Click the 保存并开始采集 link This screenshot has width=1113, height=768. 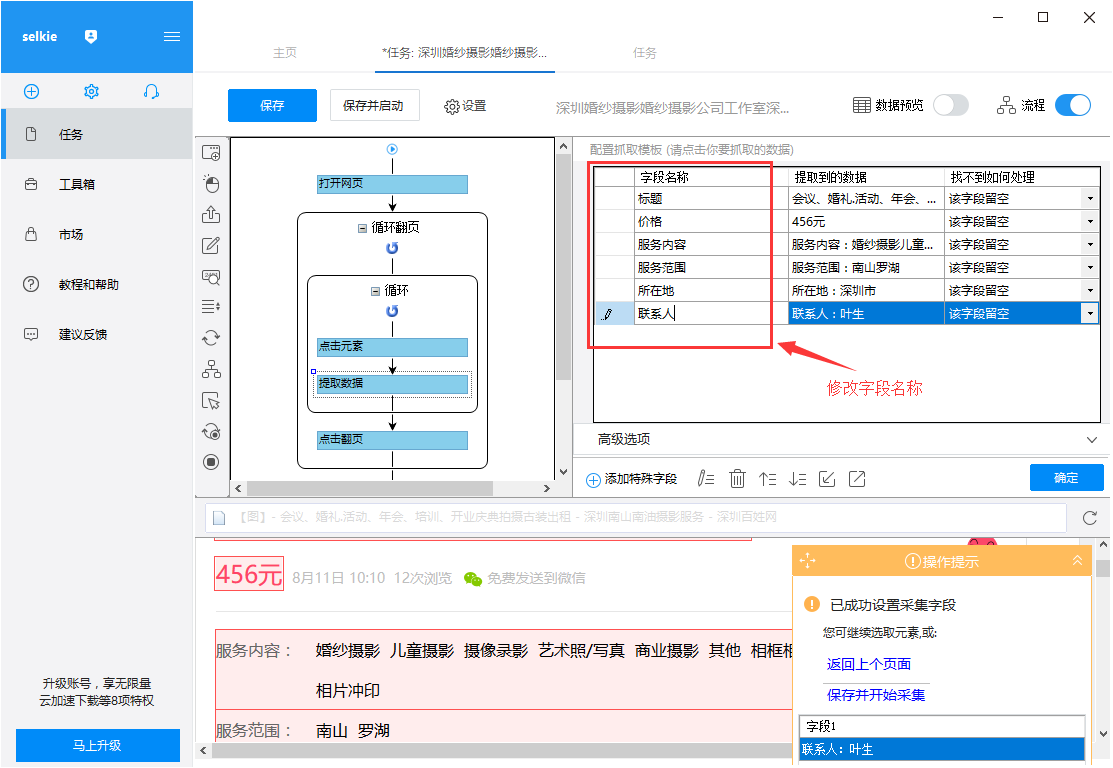pos(876,695)
